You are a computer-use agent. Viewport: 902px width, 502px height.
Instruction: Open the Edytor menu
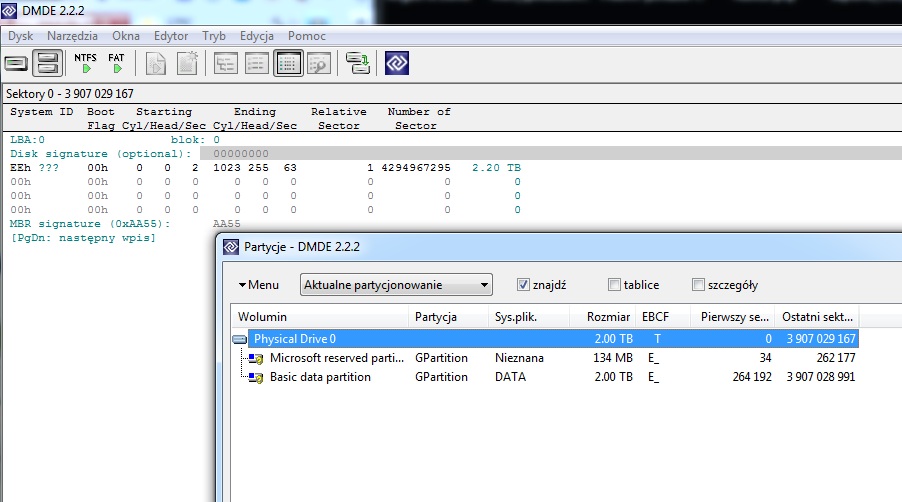coord(171,36)
